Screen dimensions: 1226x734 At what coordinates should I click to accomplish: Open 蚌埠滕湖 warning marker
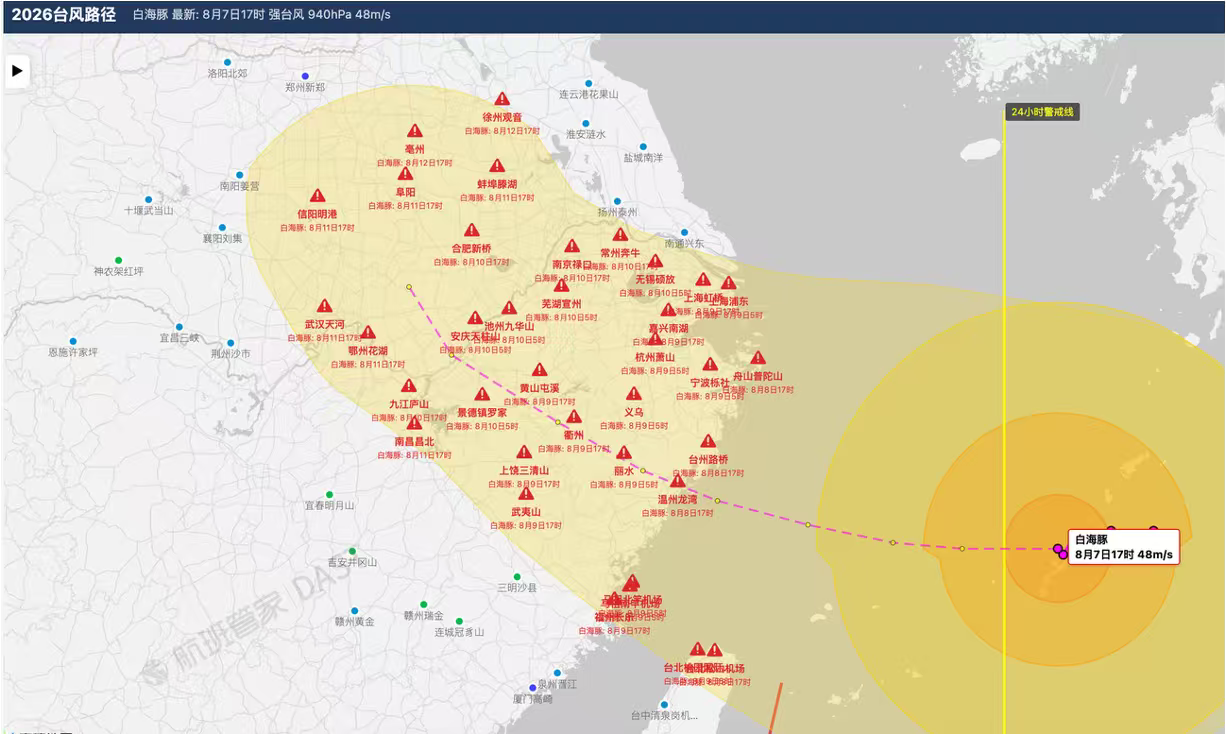pos(497,166)
